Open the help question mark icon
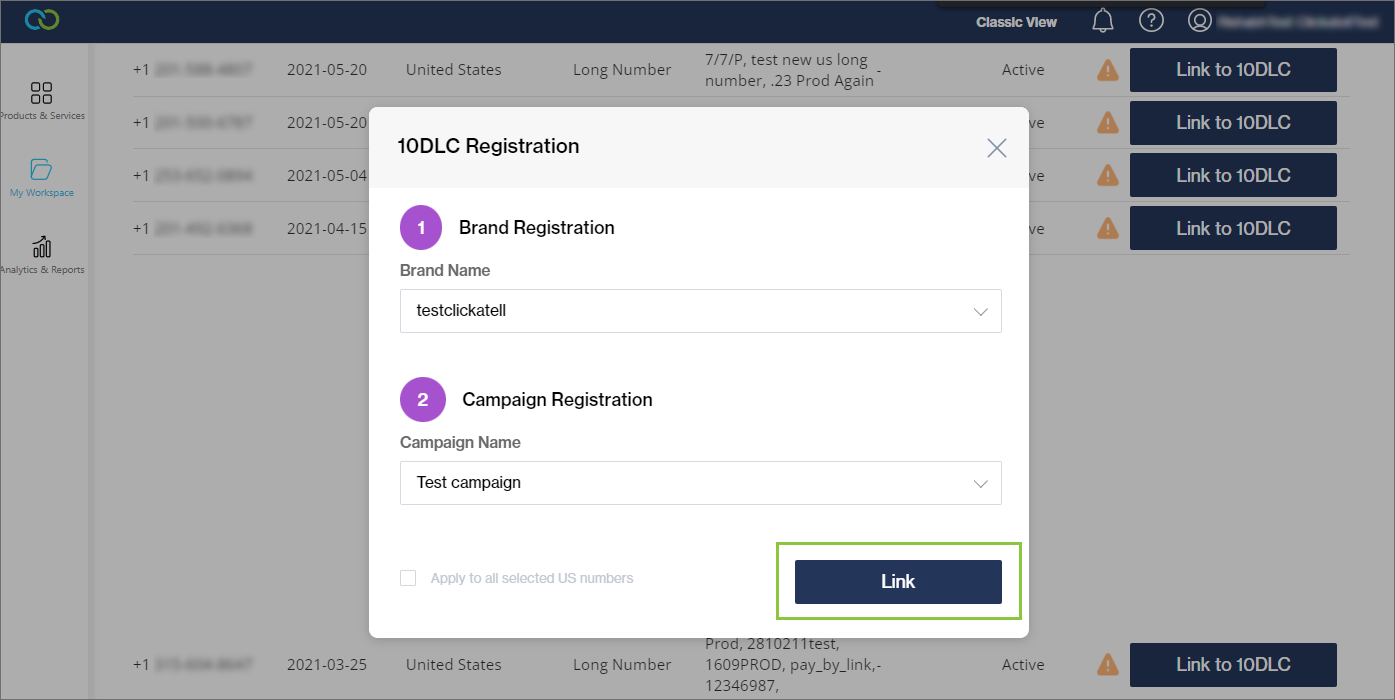The width and height of the screenshot is (1395, 700). [1151, 21]
